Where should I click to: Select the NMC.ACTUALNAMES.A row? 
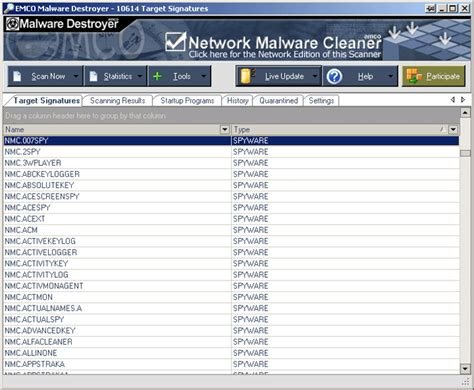click(231, 308)
